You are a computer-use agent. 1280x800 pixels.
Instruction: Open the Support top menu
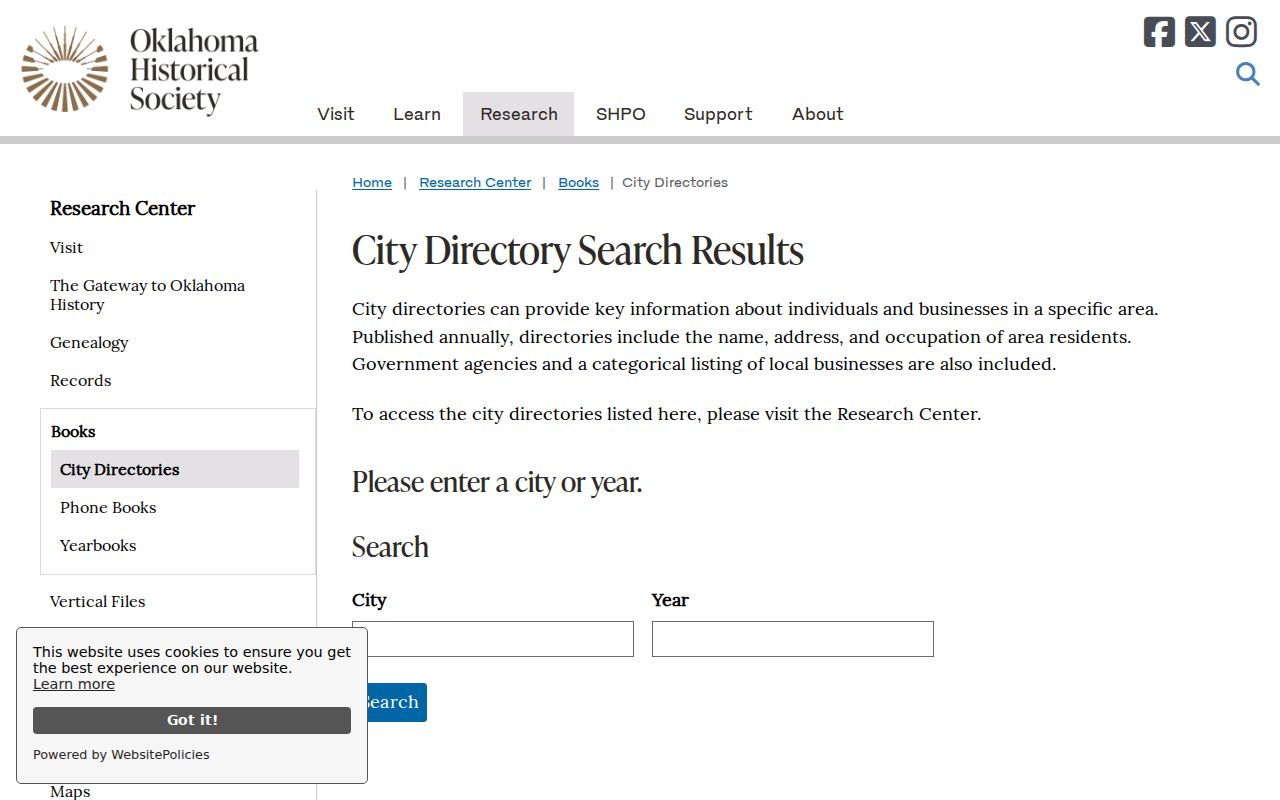[x=718, y=114]
